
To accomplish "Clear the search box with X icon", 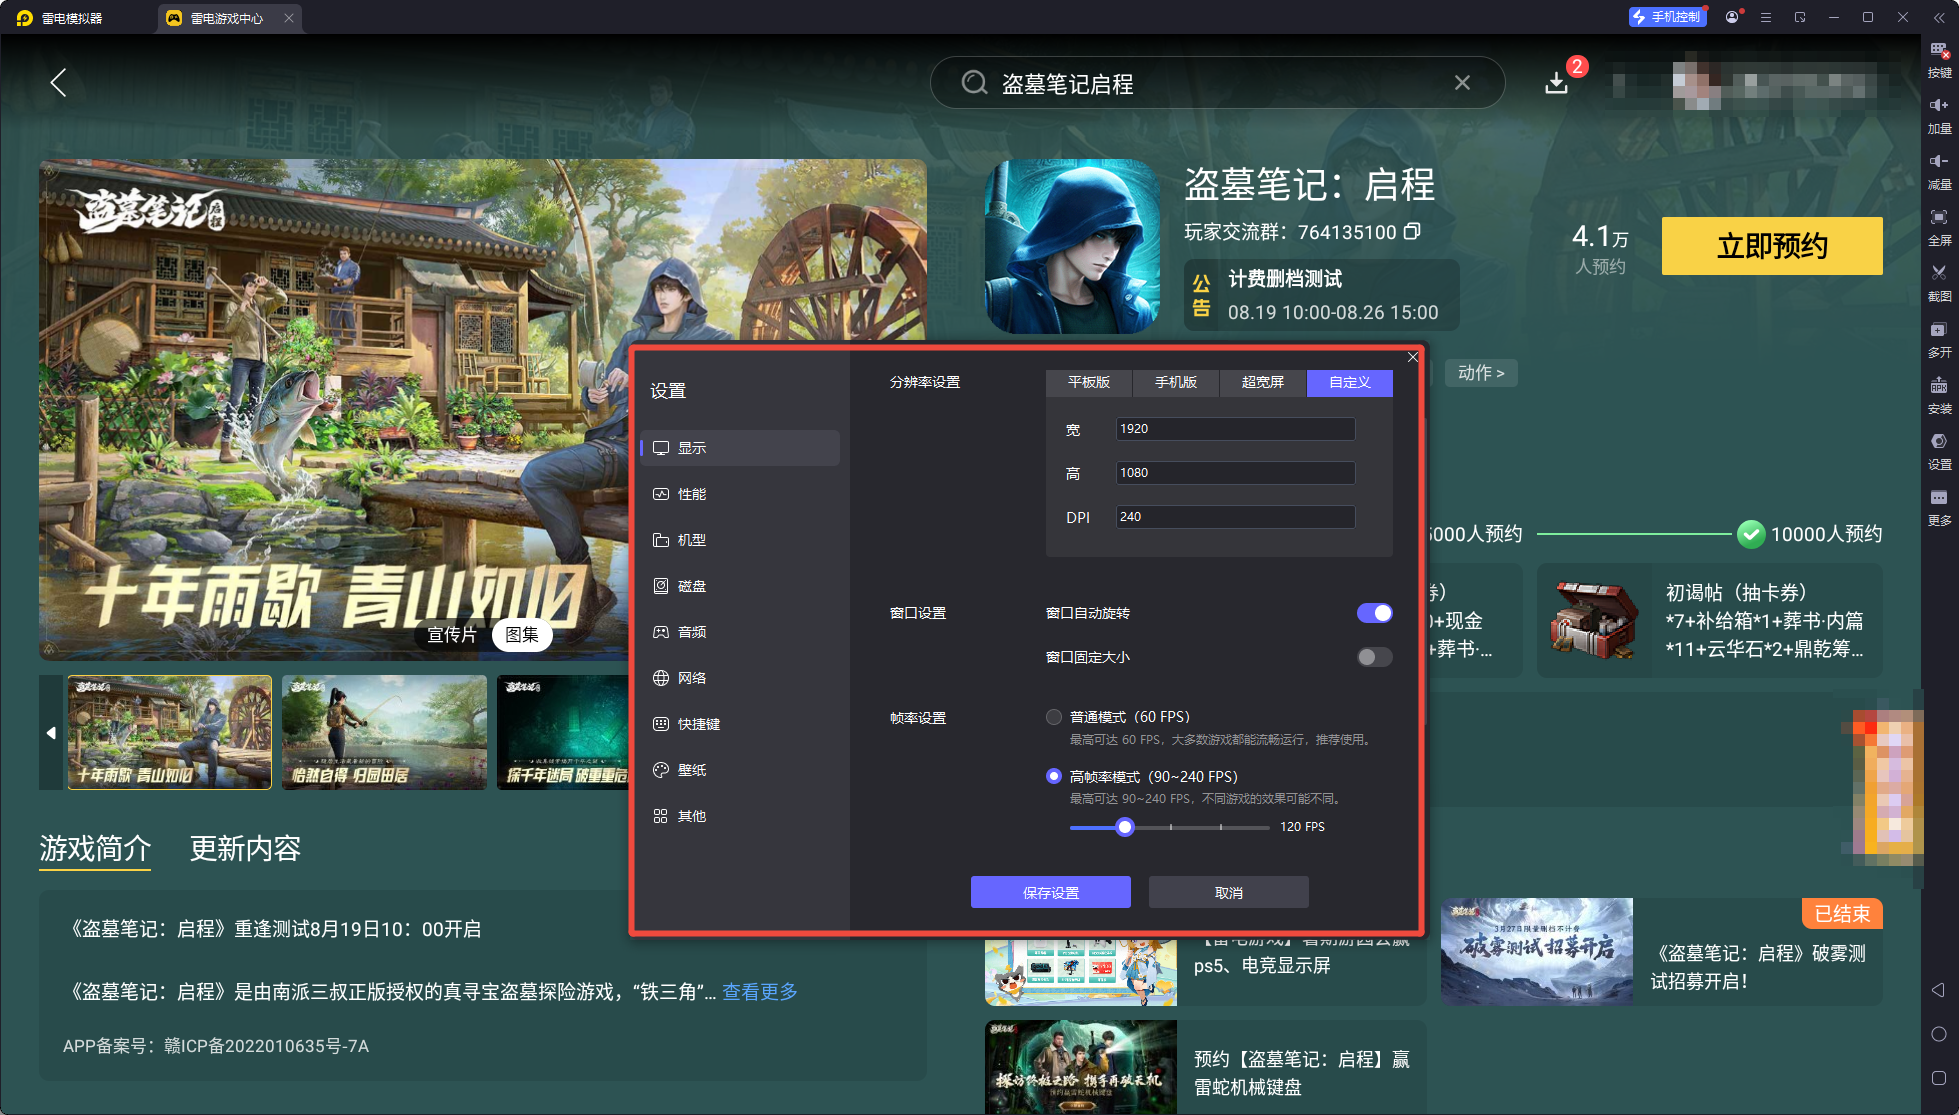I will 1462,83.
